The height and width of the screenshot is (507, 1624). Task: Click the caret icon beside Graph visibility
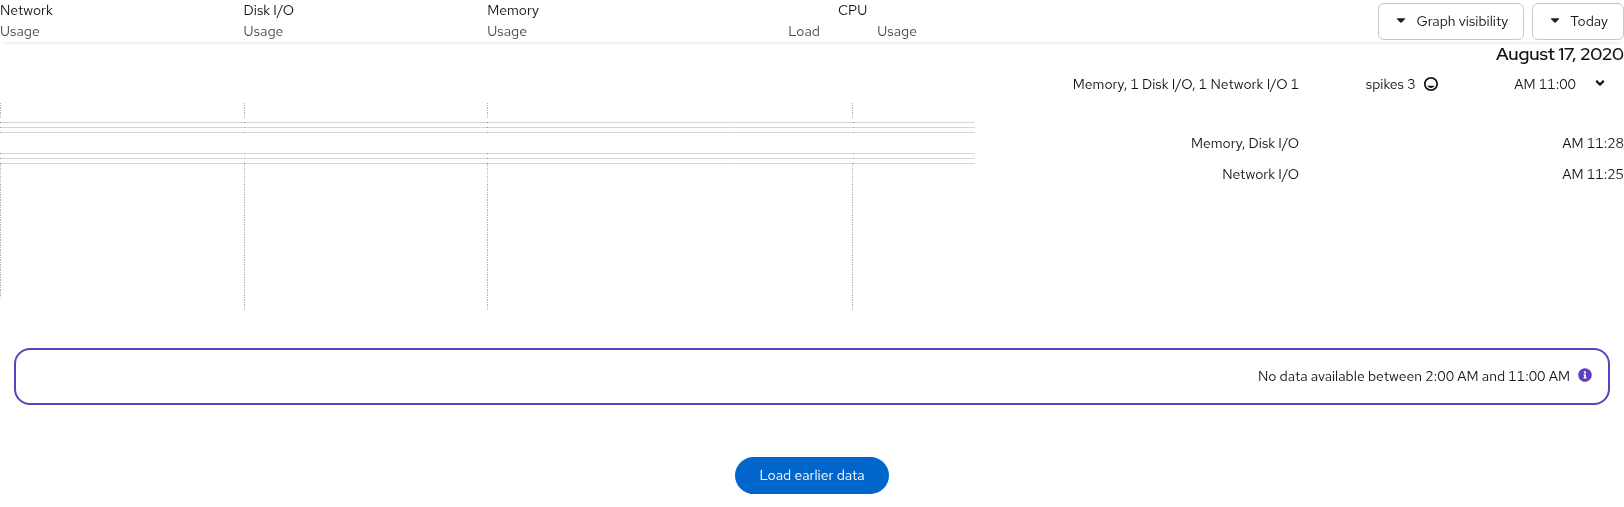click(1401, 21)
